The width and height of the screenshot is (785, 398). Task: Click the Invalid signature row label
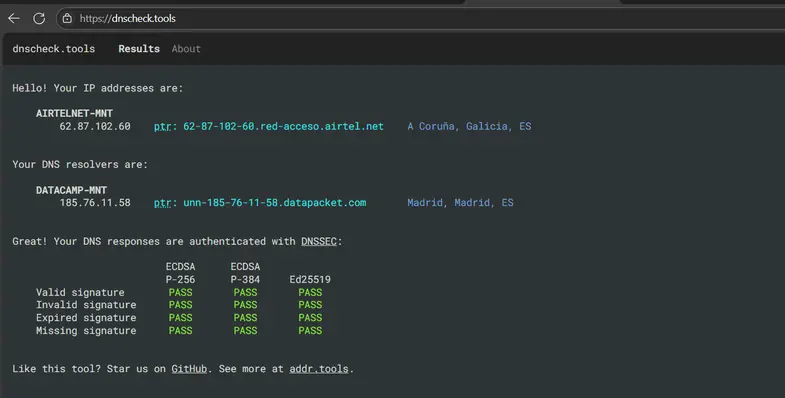click(x=86, y=305)
